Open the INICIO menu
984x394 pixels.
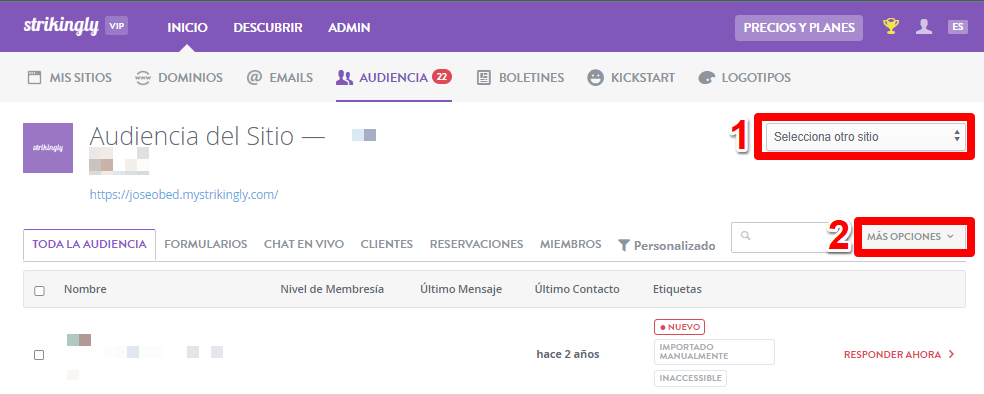point(188,28)
